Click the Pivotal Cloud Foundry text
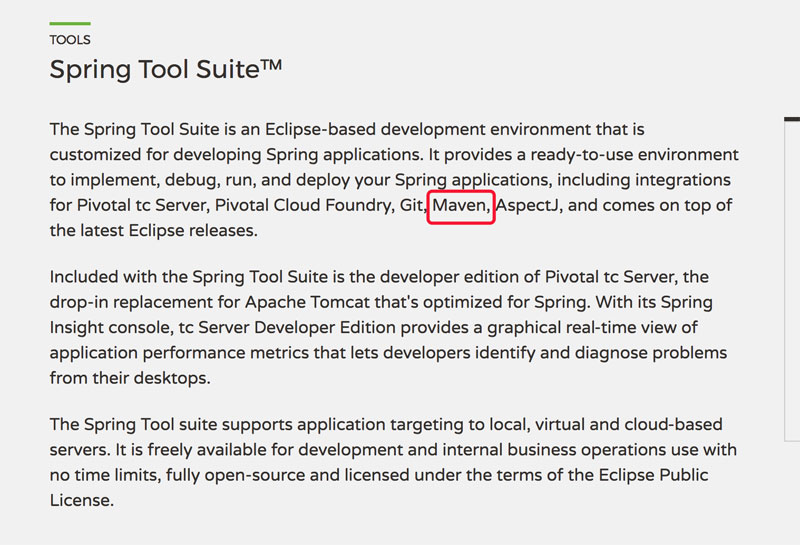800x545 pixels. click(x=327, y=206)
